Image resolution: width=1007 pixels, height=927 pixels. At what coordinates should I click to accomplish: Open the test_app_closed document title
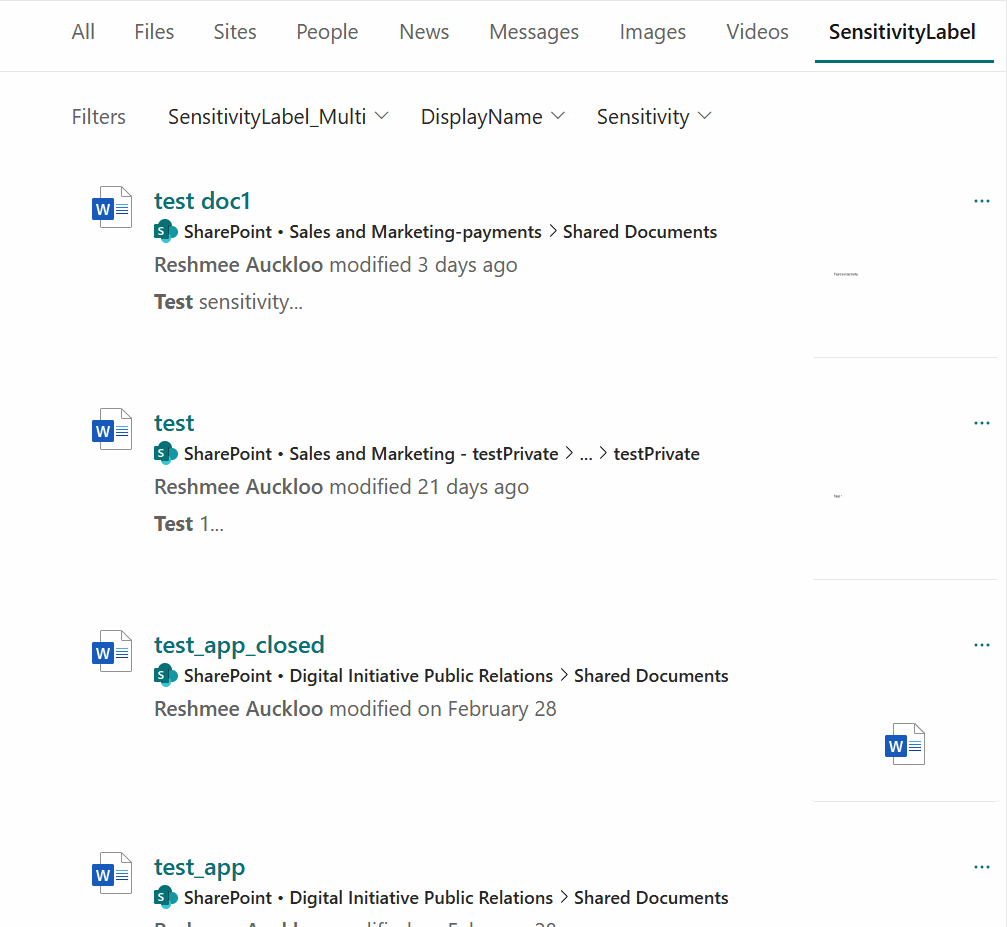pyautogui.click(x=239, y=645)
